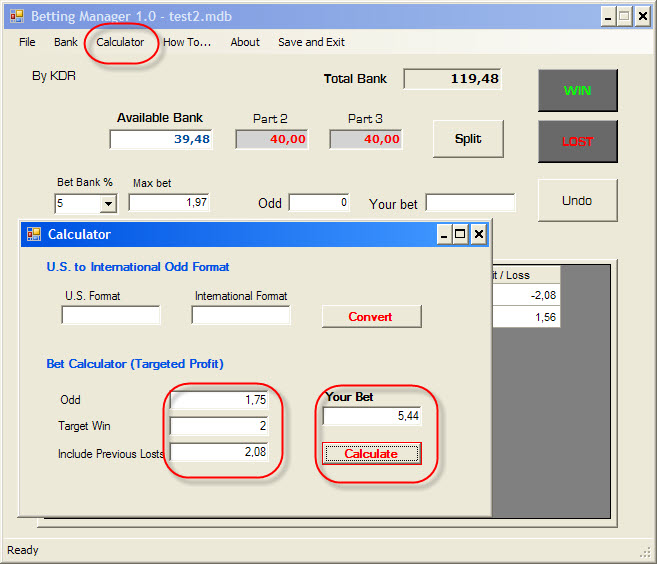Screen dimensions: 657x564
Task: Click the Max bet field
Action: coord(169,203)
